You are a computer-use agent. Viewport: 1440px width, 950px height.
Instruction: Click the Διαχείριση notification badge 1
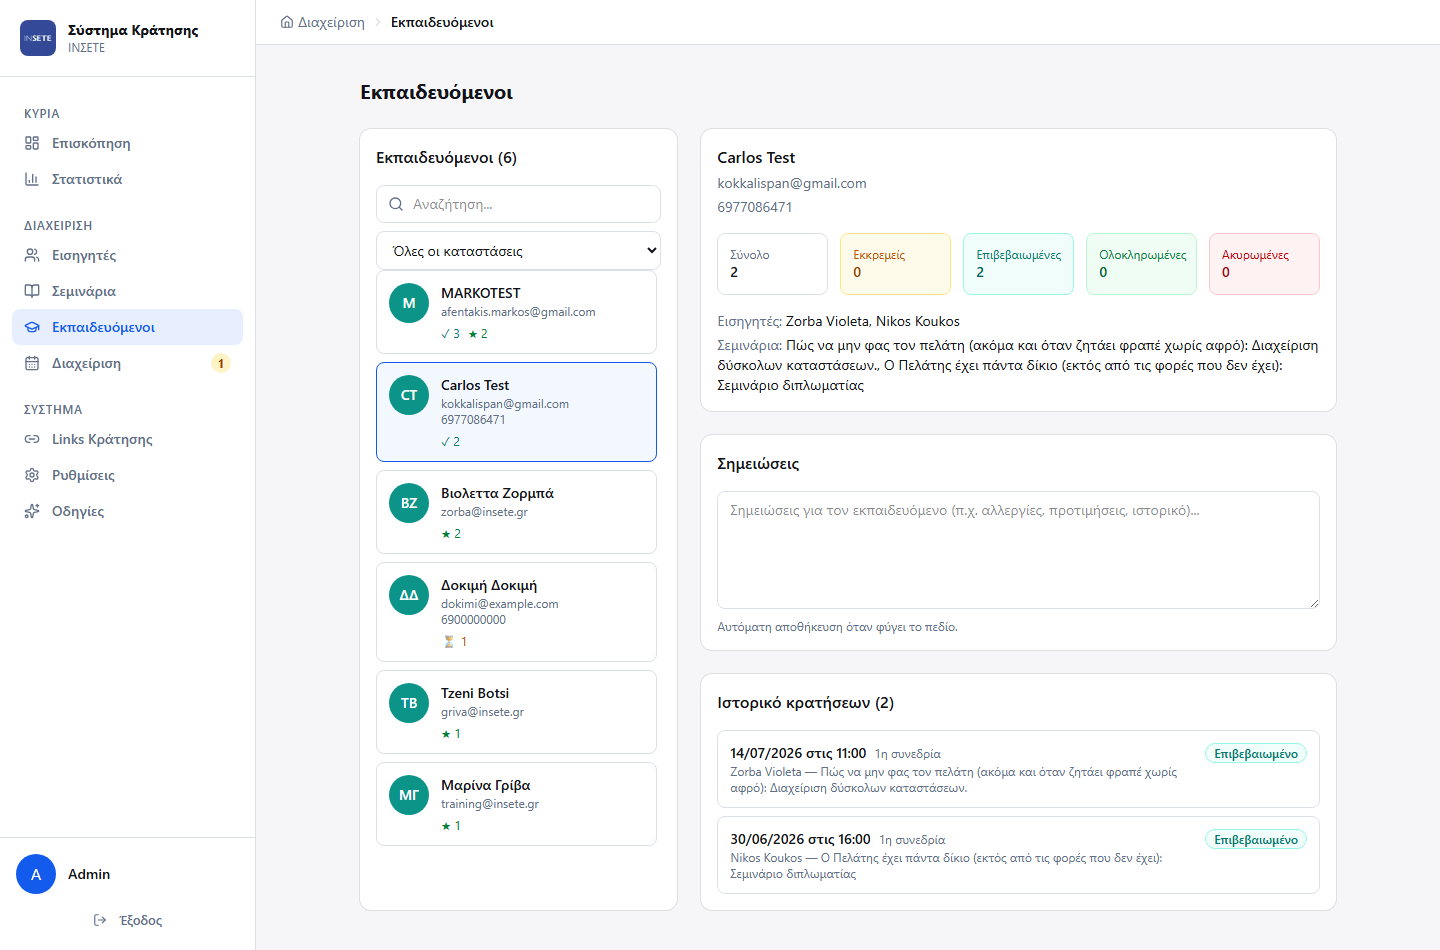point(221,363)
